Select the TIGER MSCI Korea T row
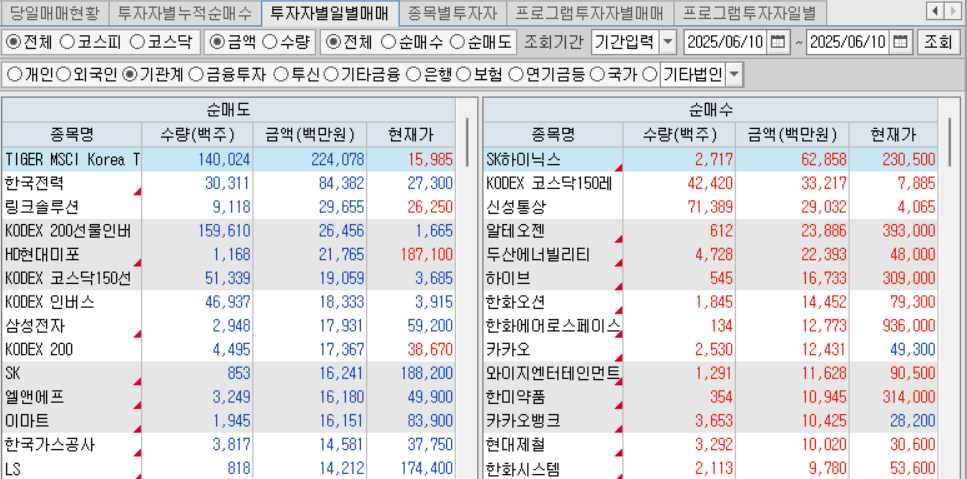967x479 pixels. pos(228,160)
